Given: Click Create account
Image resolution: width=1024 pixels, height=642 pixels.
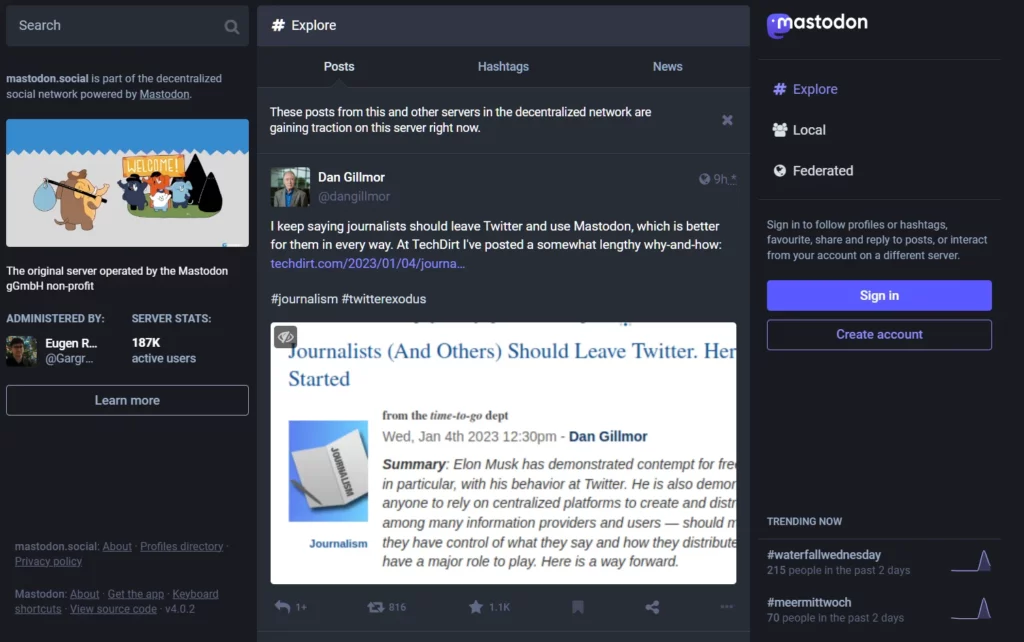Looking at the screenshot, I should pyautogui.click(x=878, y=334).
